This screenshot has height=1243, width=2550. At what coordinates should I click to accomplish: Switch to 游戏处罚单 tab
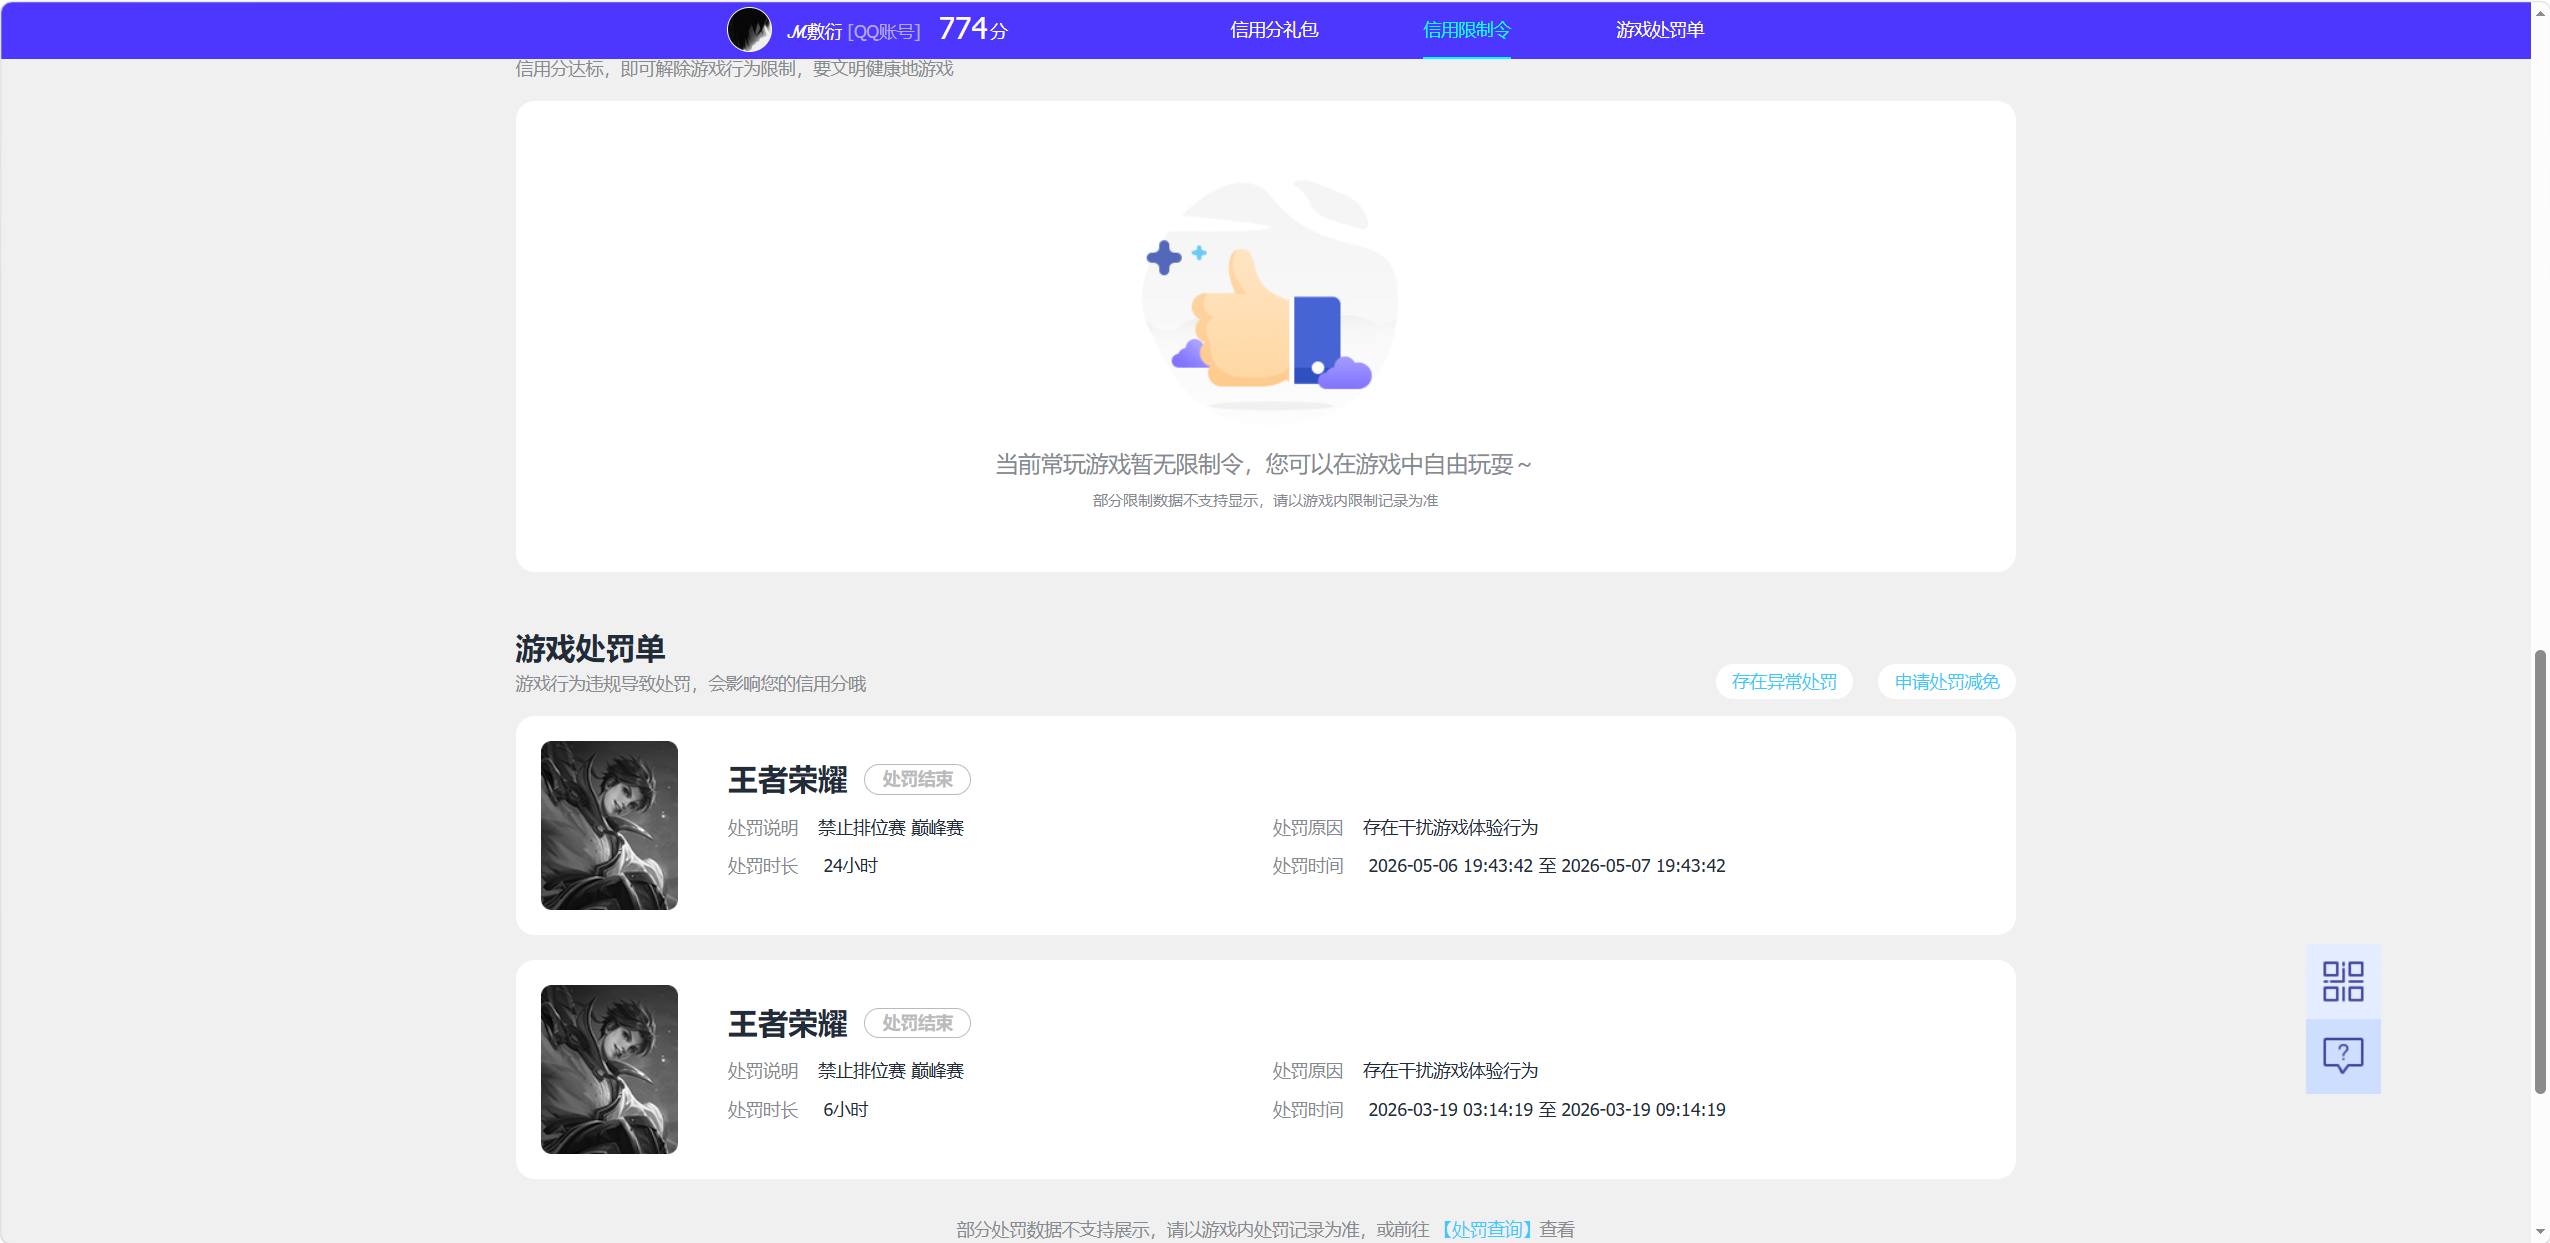(x=1660, y=30)
